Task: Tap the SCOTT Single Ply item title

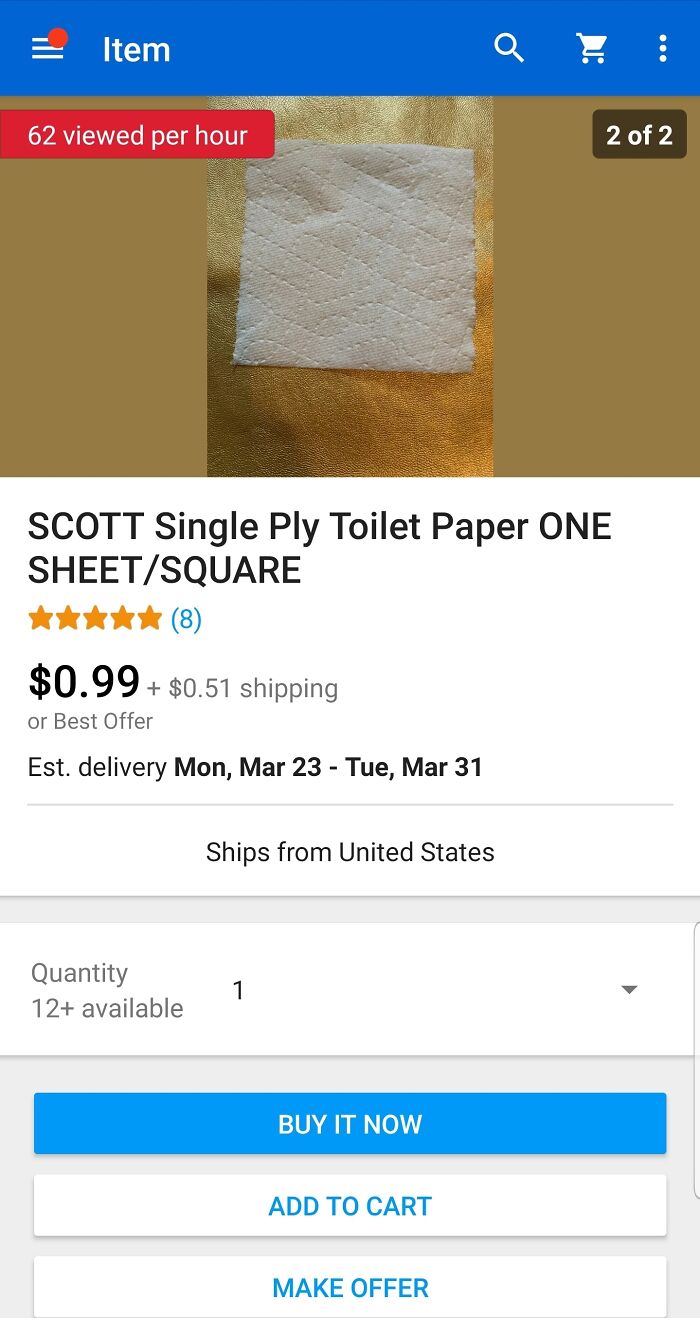Action: tap(320, 548)
